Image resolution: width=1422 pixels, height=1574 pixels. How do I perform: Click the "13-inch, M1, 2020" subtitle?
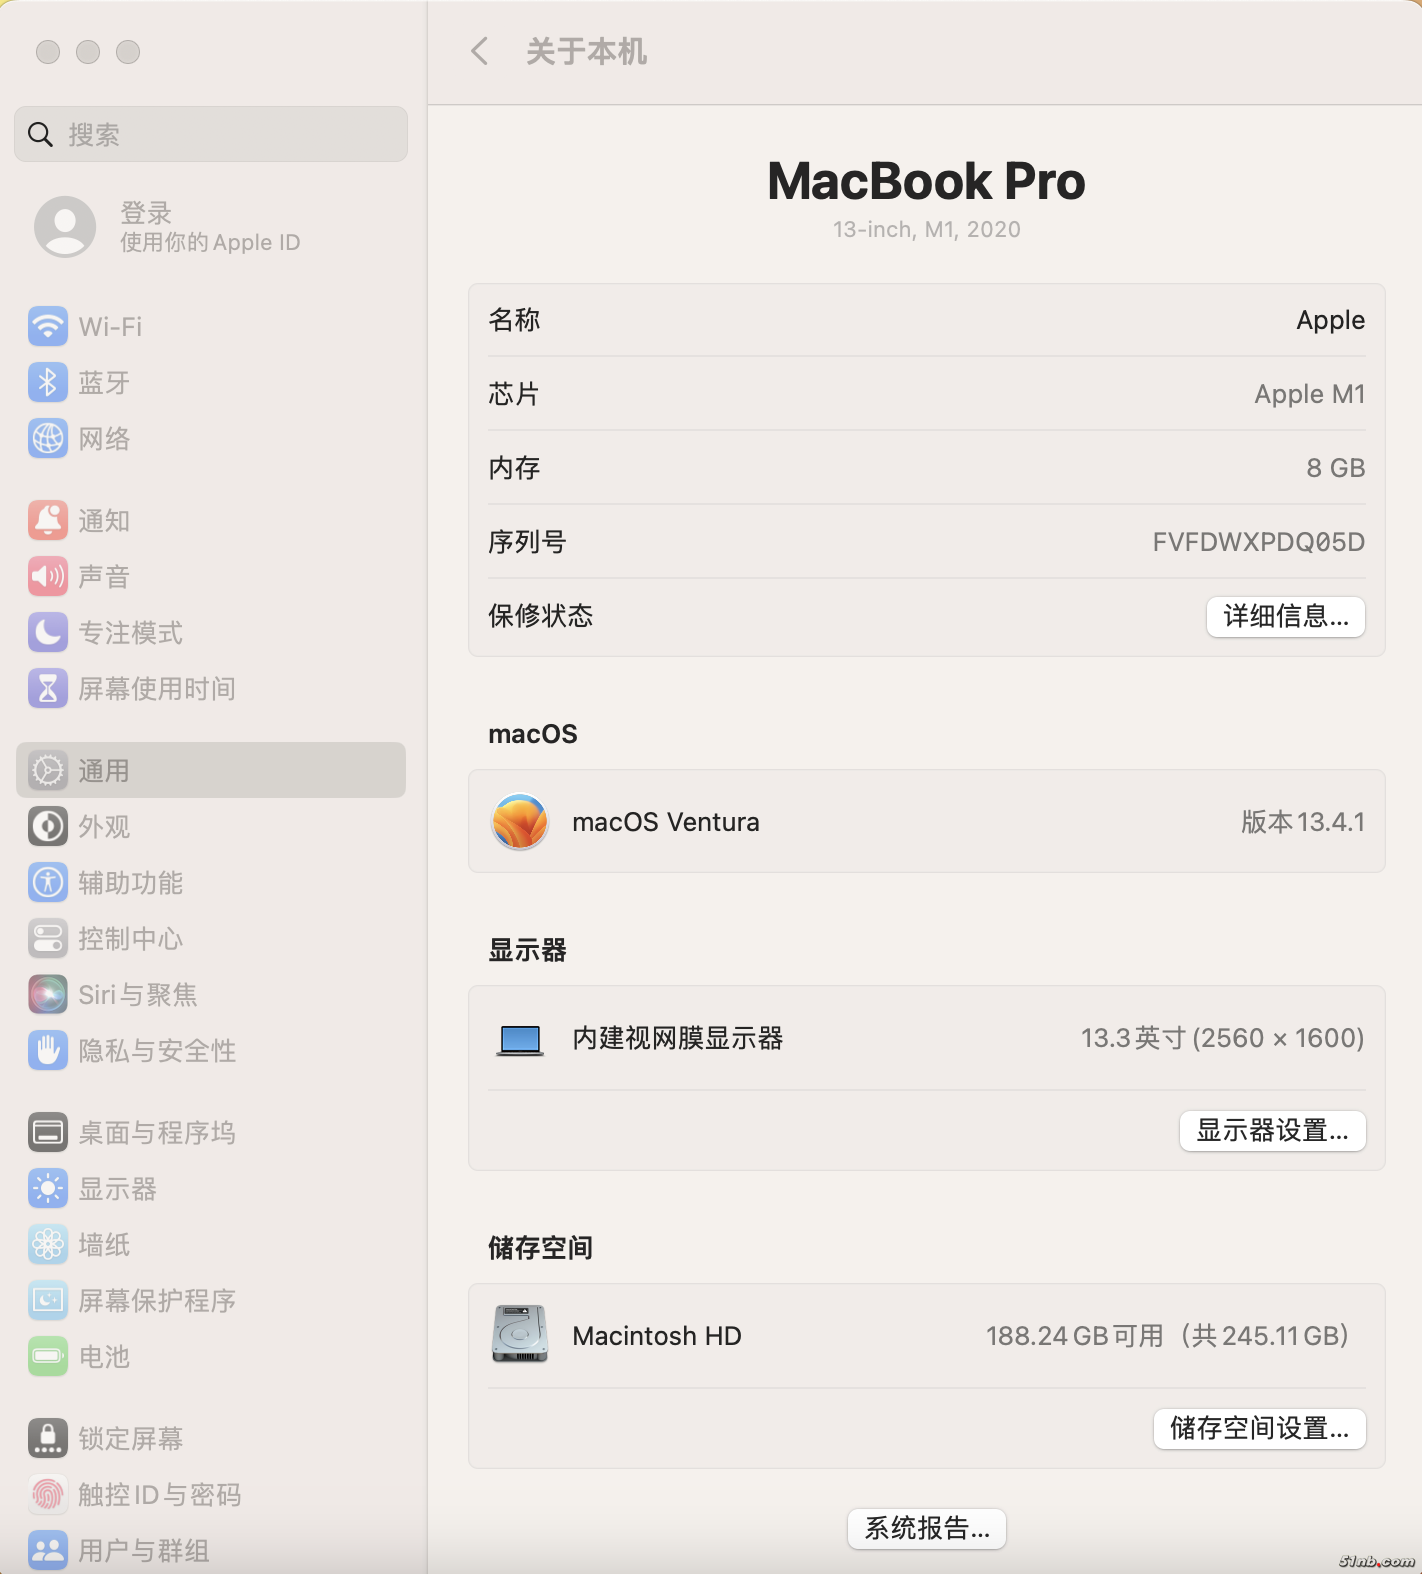coord(926,229)
